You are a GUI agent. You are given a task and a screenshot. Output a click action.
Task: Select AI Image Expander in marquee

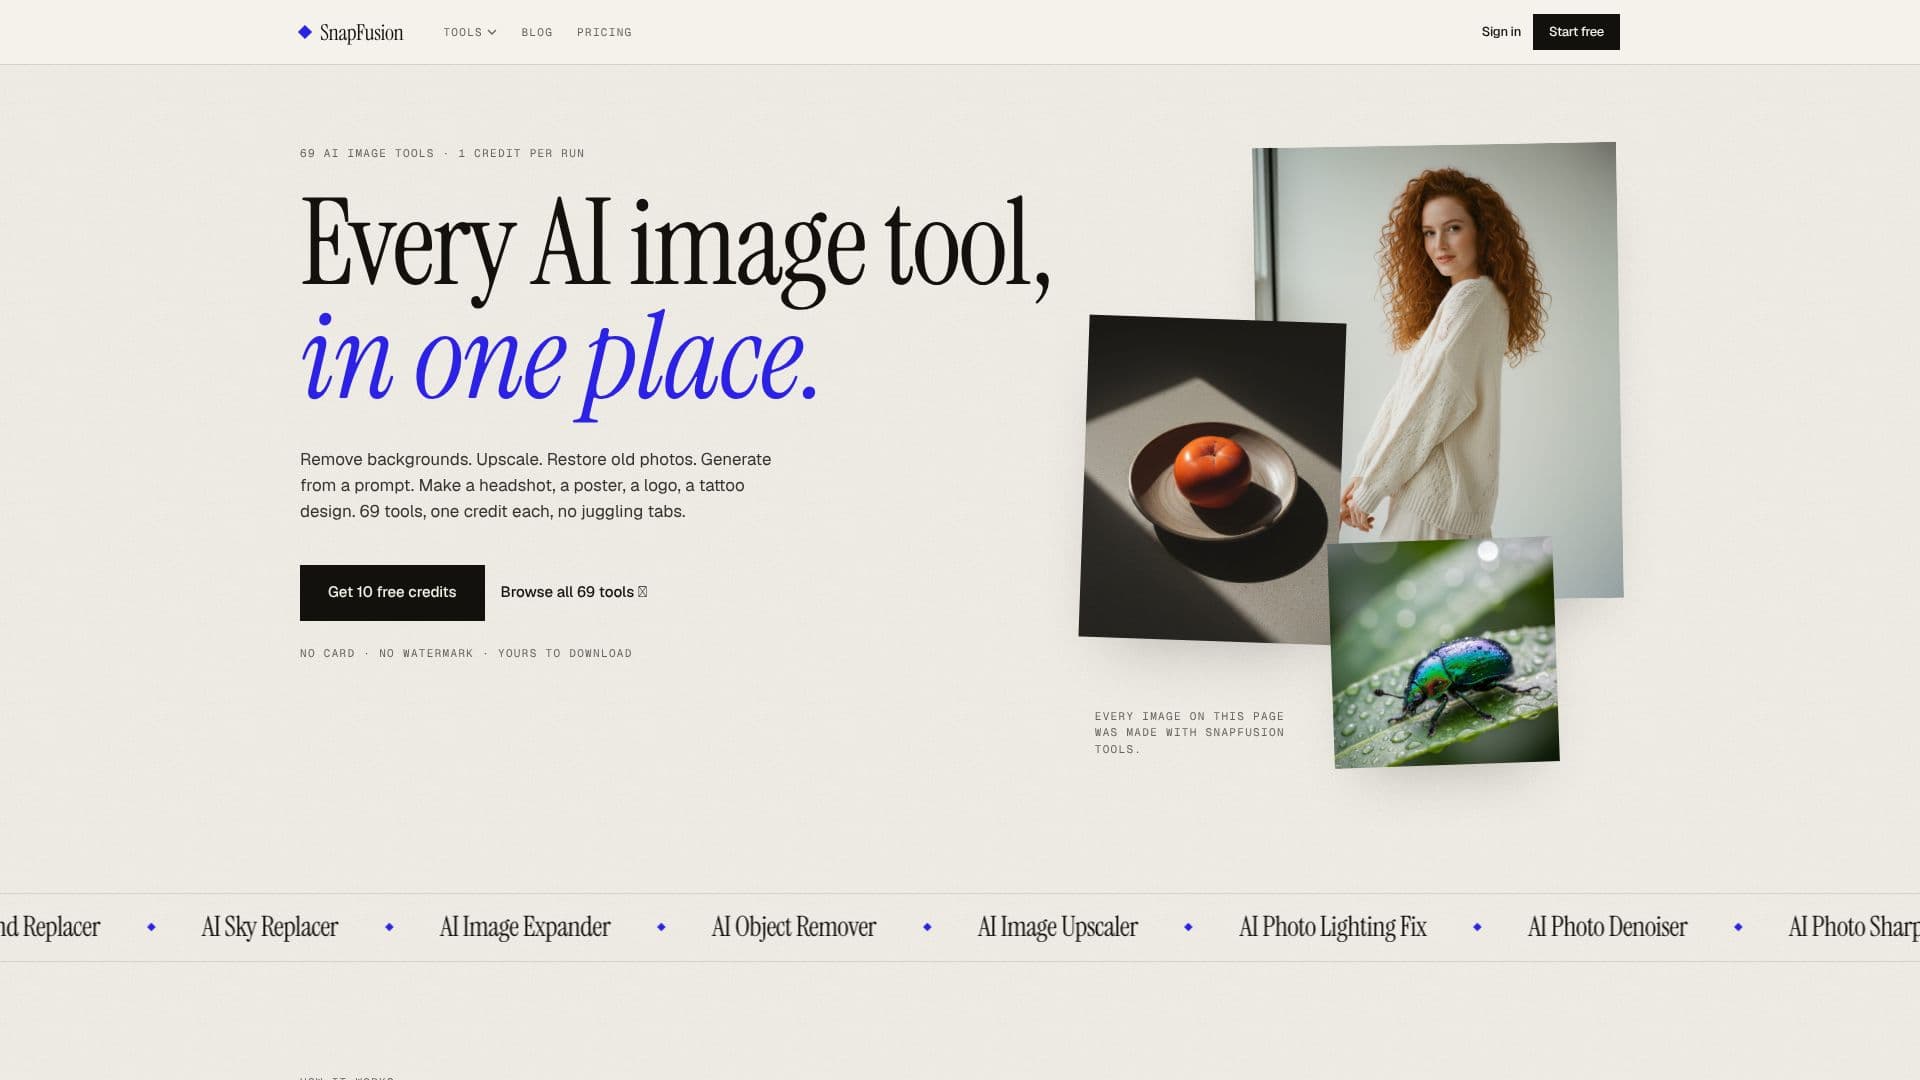[x=525, y=927]
